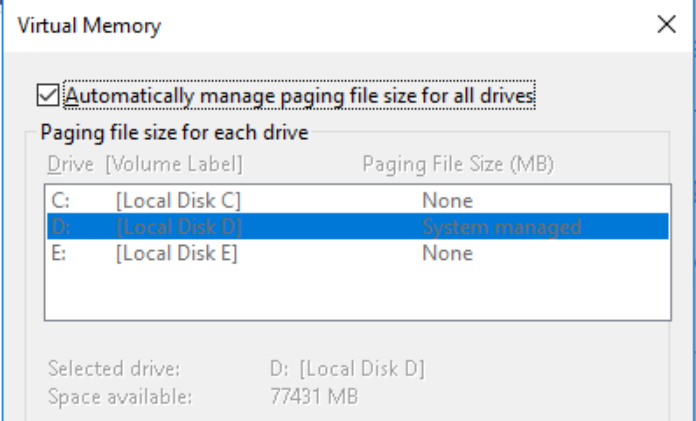This screenshot has width=696, height=421.
Task: Select the E: drive letter in the list
Action: (58, 253)
